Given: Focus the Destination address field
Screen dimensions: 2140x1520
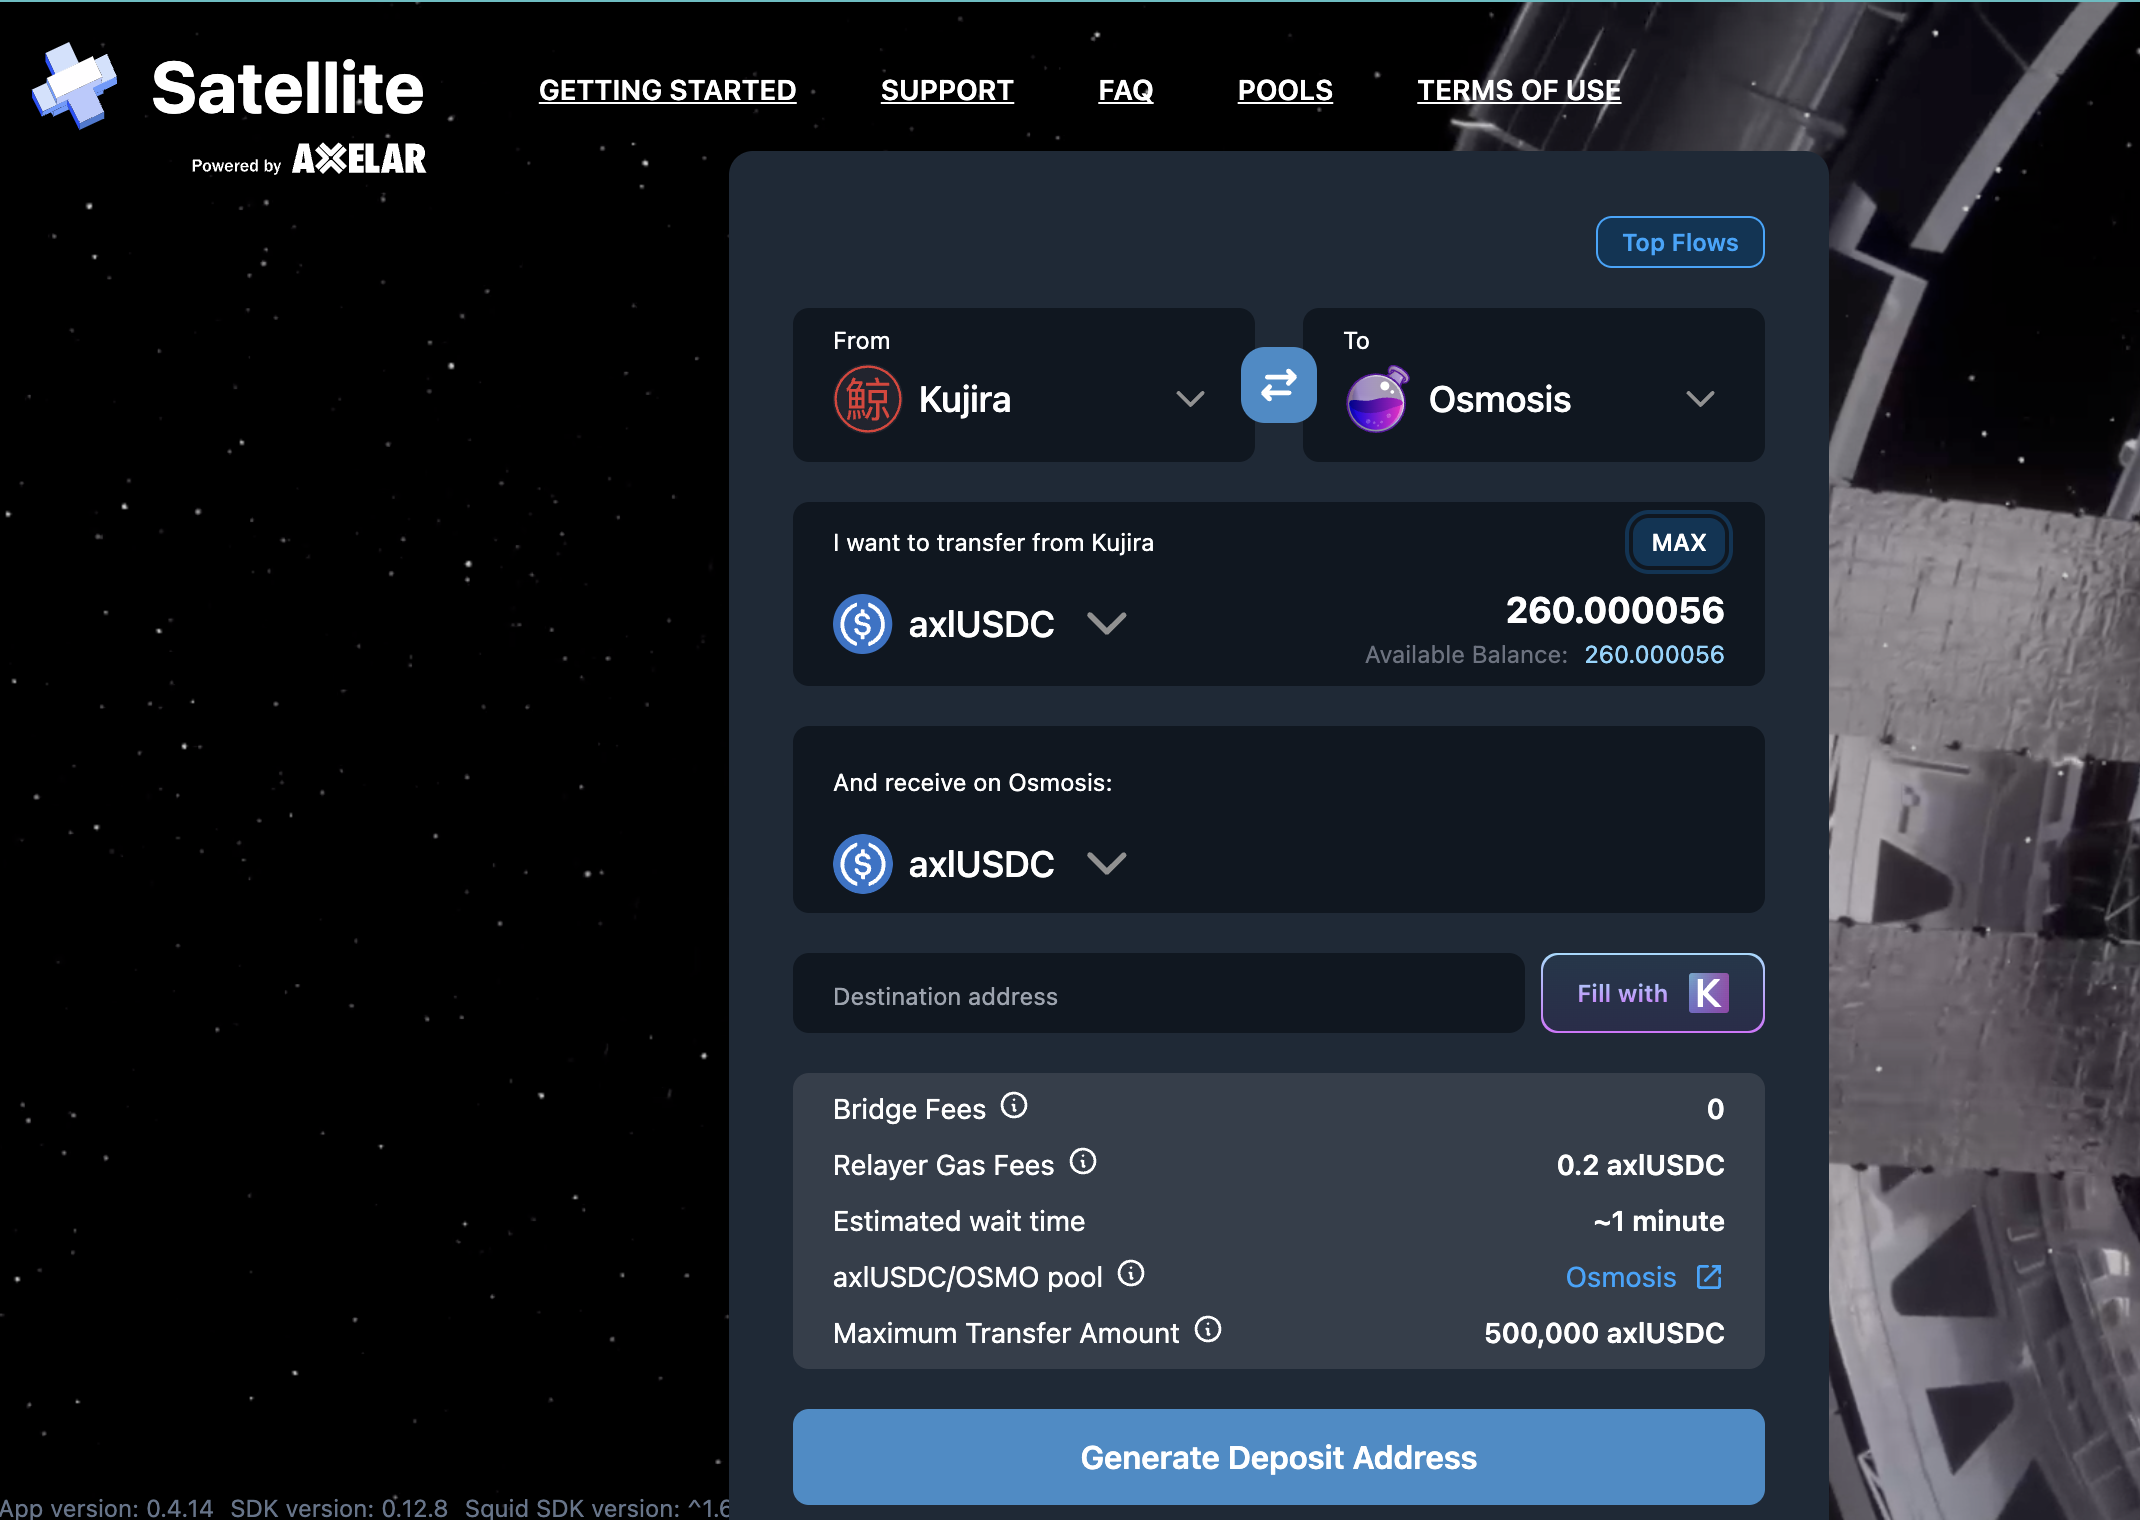Looking at the screenshot, I should pos(1158,996).
